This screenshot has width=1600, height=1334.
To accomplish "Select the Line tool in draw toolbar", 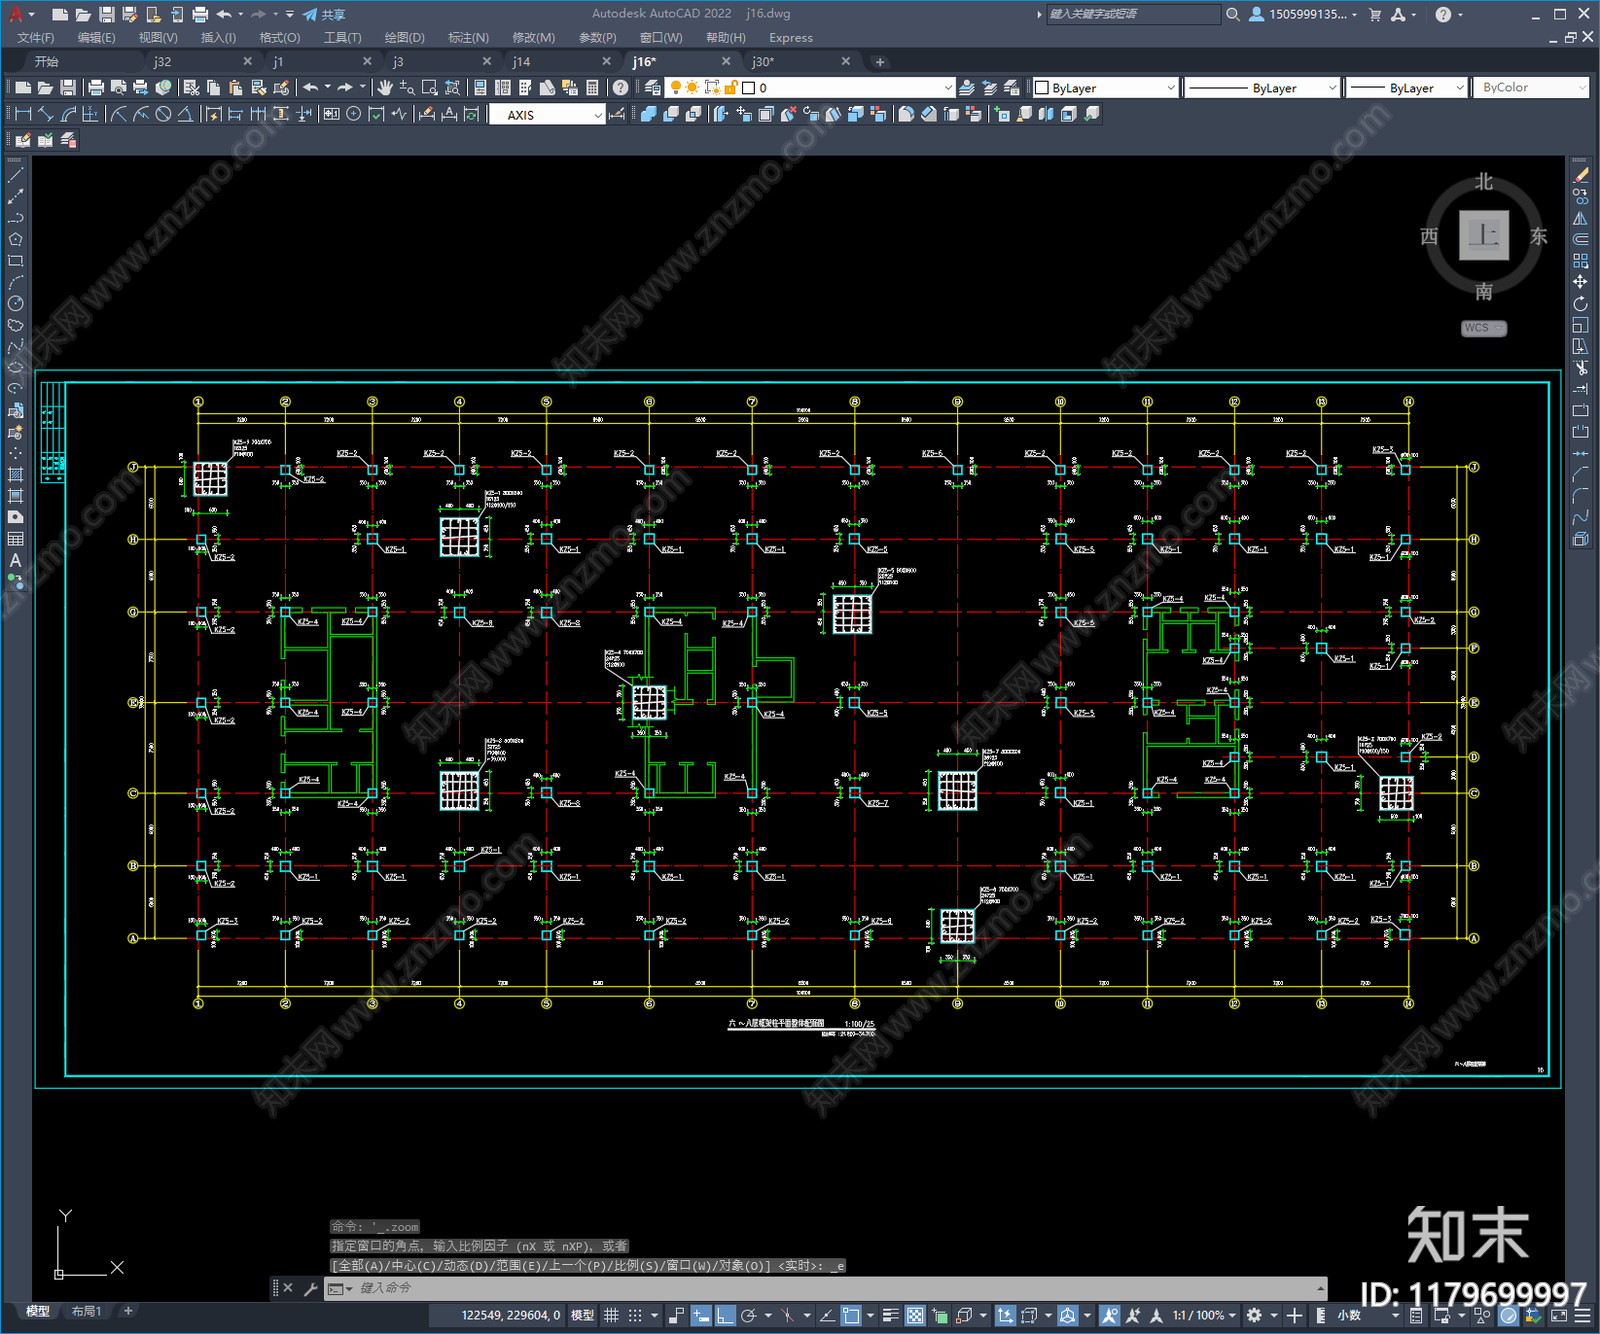I will 15,175.
